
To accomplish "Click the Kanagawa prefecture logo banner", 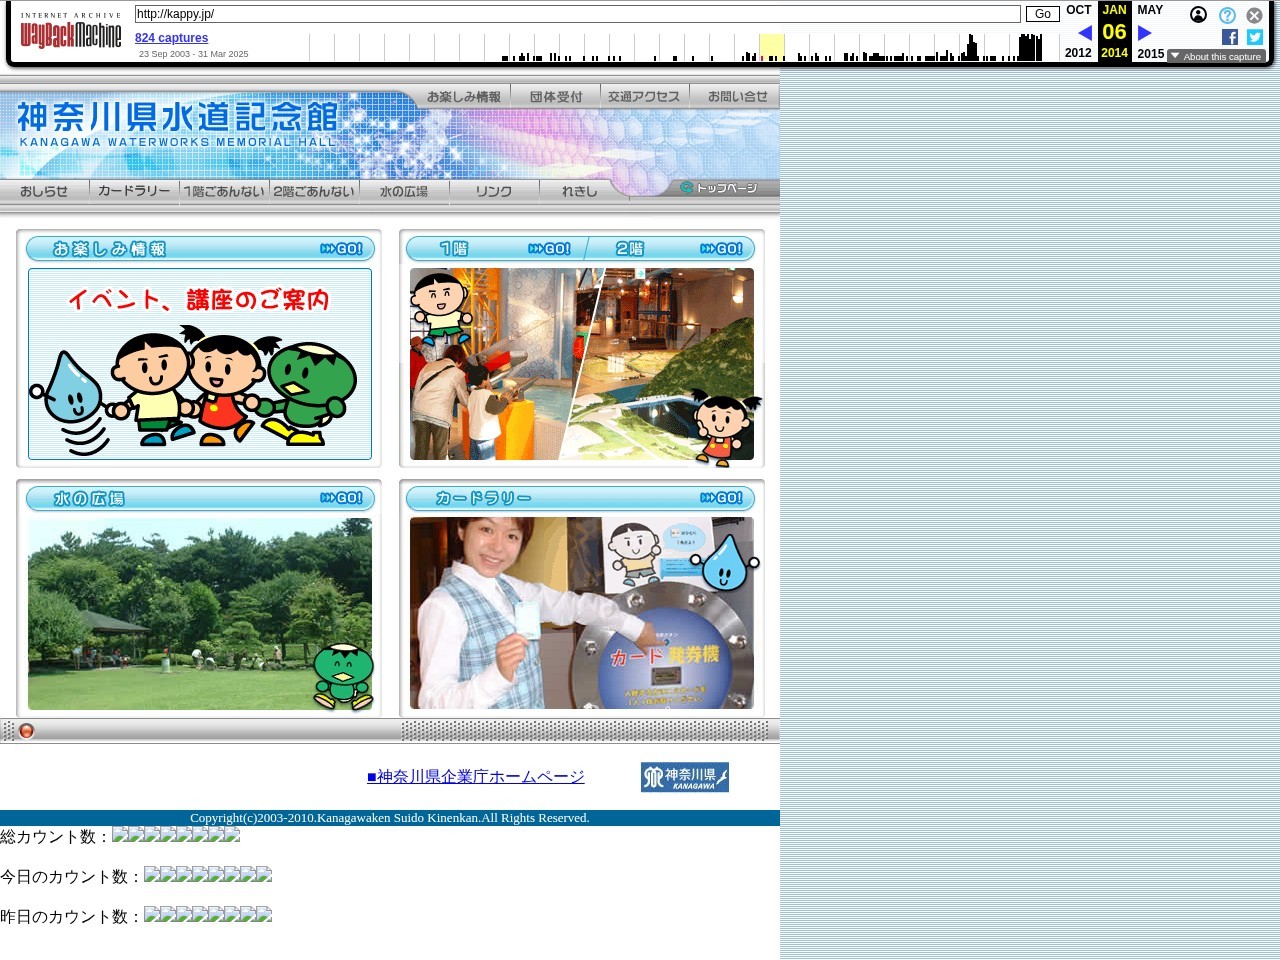I will pyautogui.click(x=684, y=777).
